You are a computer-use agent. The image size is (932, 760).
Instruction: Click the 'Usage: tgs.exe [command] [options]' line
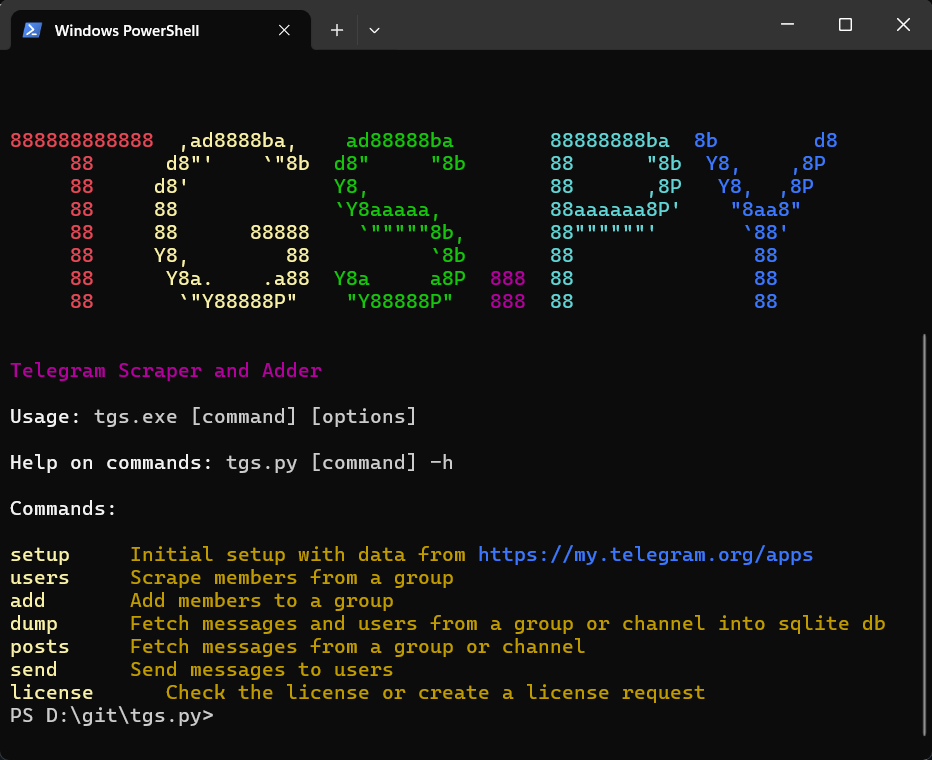pos(213,417)
